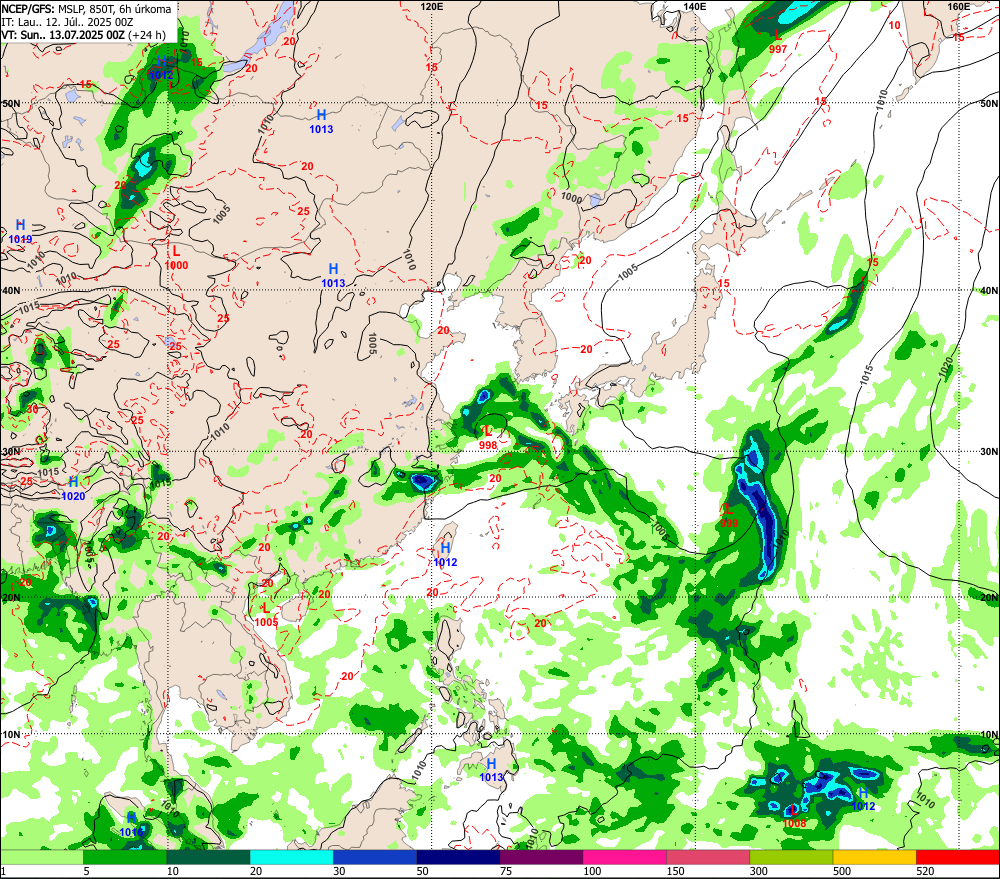Click the valid time "VT: Sun.. 13.07.2025 00Z"
The width and height of the screenshot is (1000, 879).
63,35
